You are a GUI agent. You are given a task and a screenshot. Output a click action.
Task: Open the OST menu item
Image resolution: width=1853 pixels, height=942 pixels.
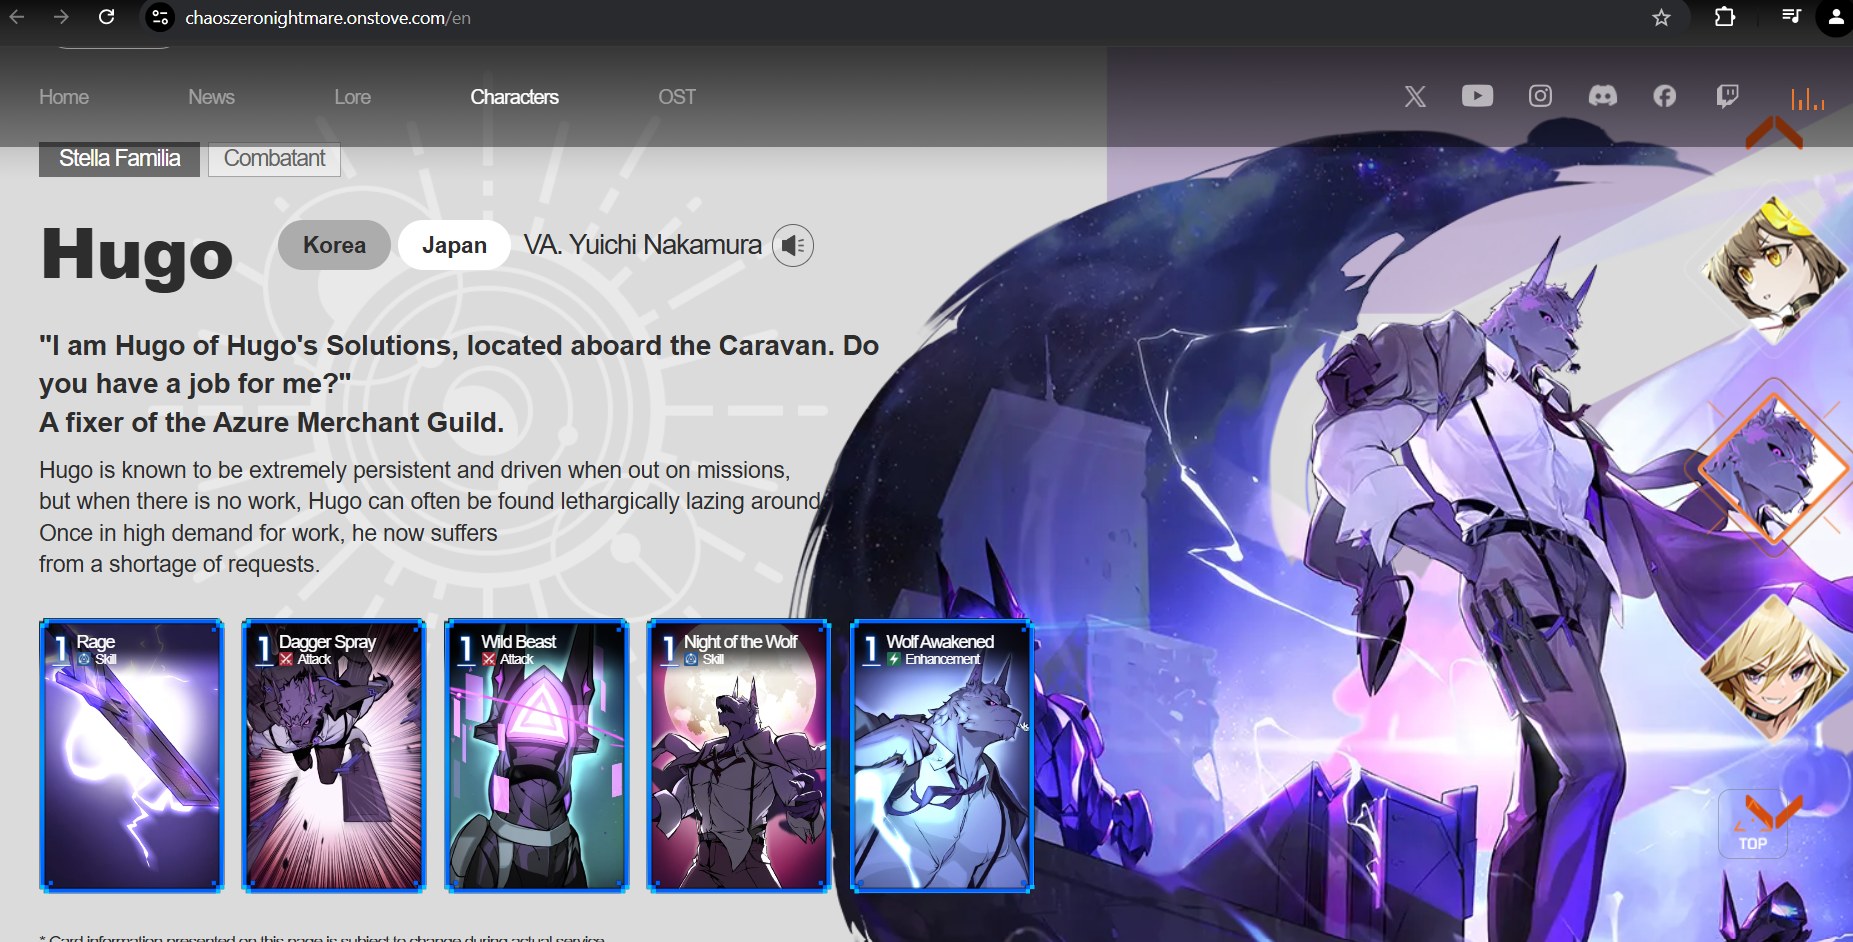[x=676, y=97]
